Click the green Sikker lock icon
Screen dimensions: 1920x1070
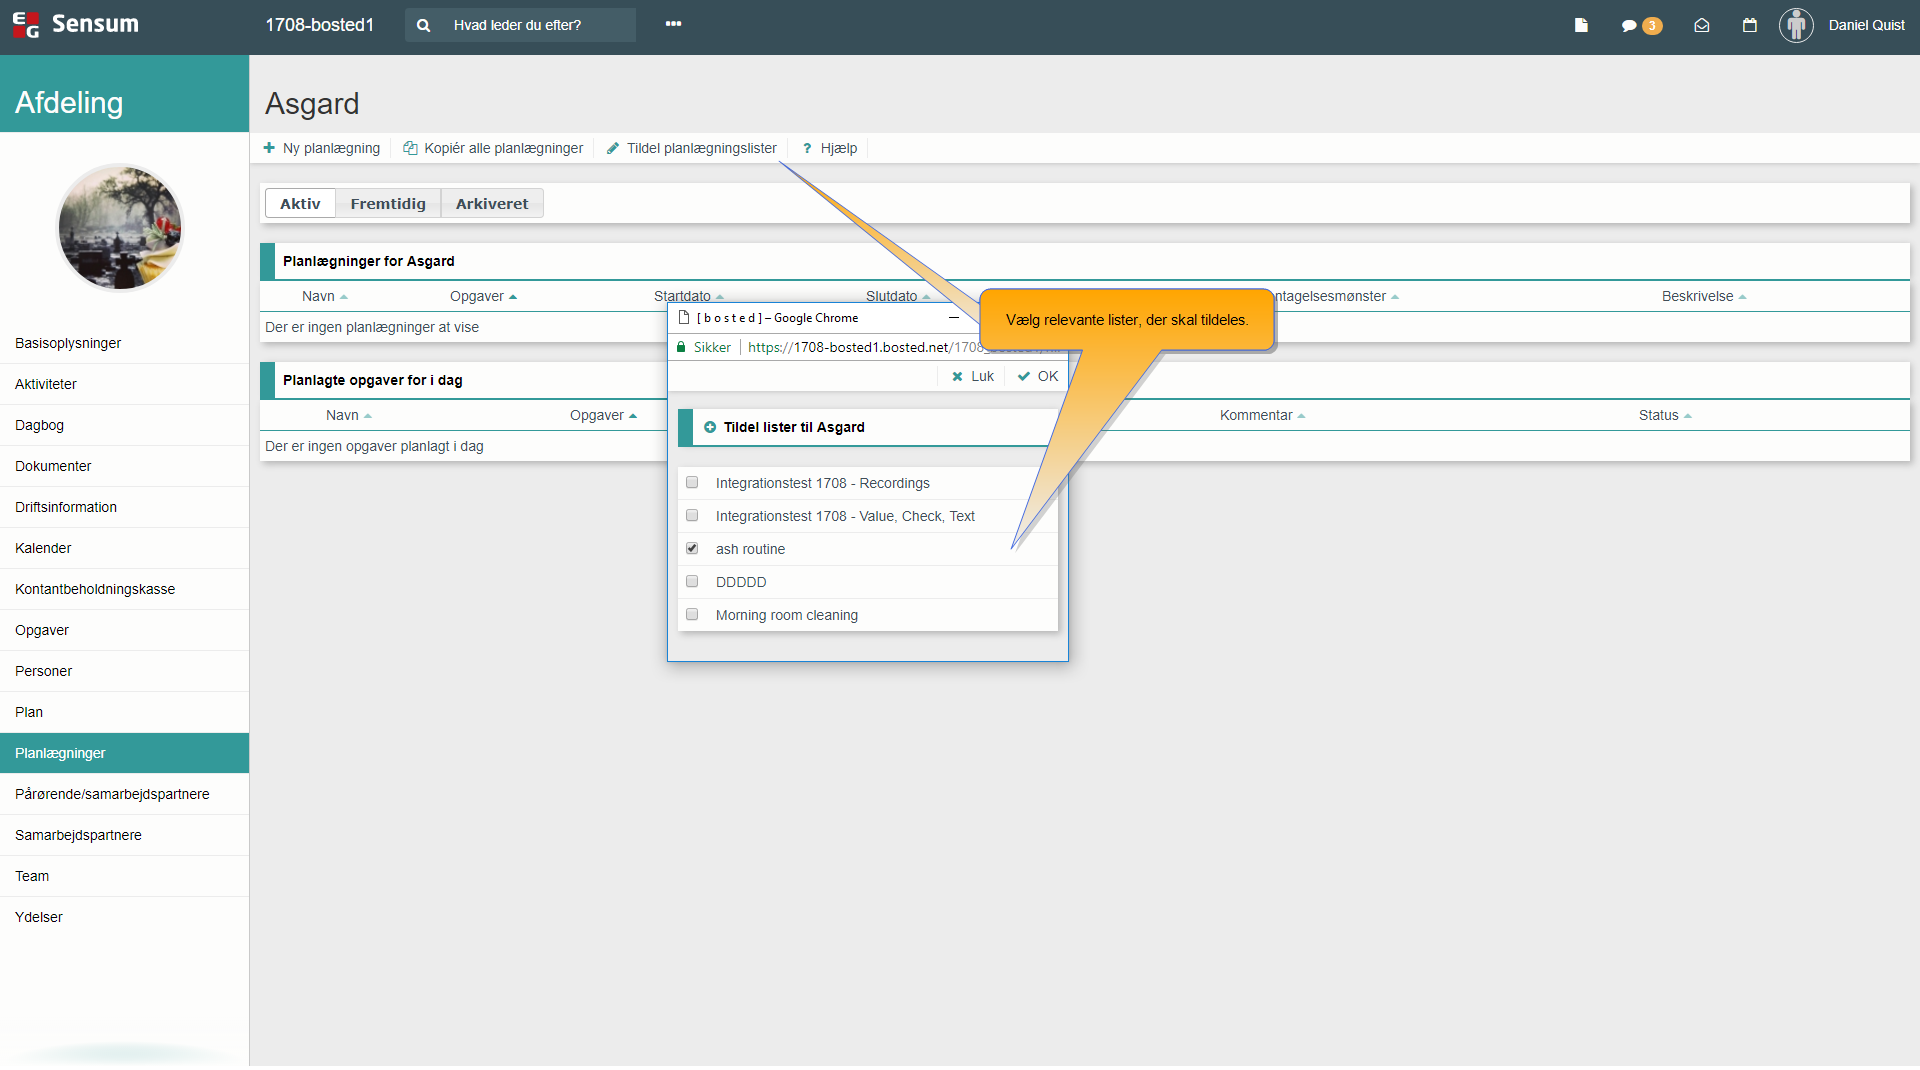click(681, 347)
